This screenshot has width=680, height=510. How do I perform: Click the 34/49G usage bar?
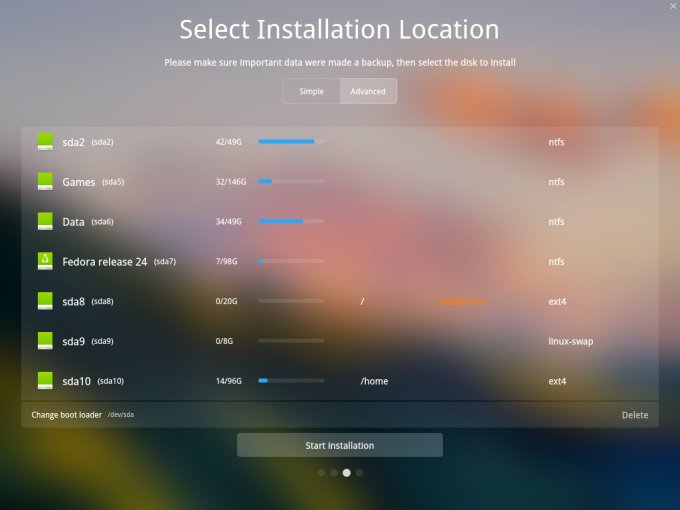(291, 221)
